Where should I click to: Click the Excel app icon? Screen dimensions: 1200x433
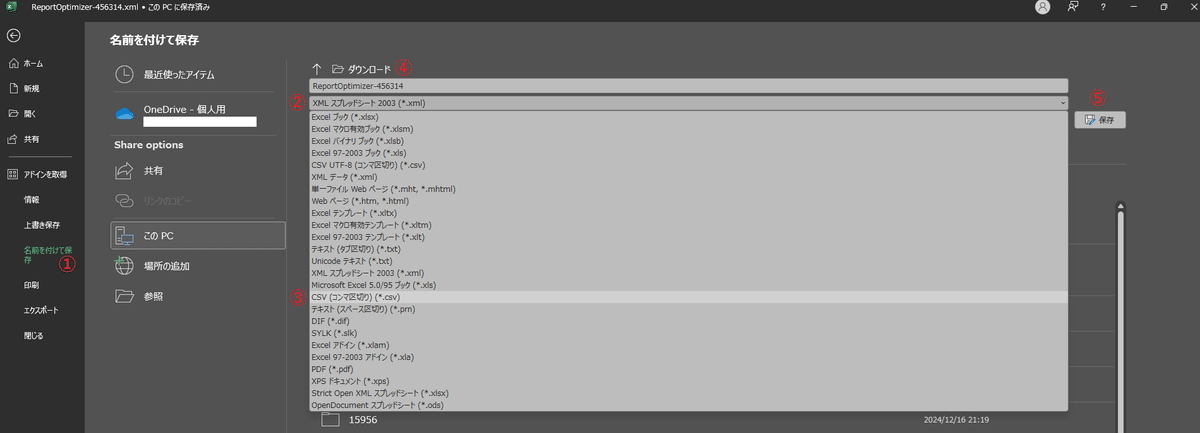click(9, 7)
